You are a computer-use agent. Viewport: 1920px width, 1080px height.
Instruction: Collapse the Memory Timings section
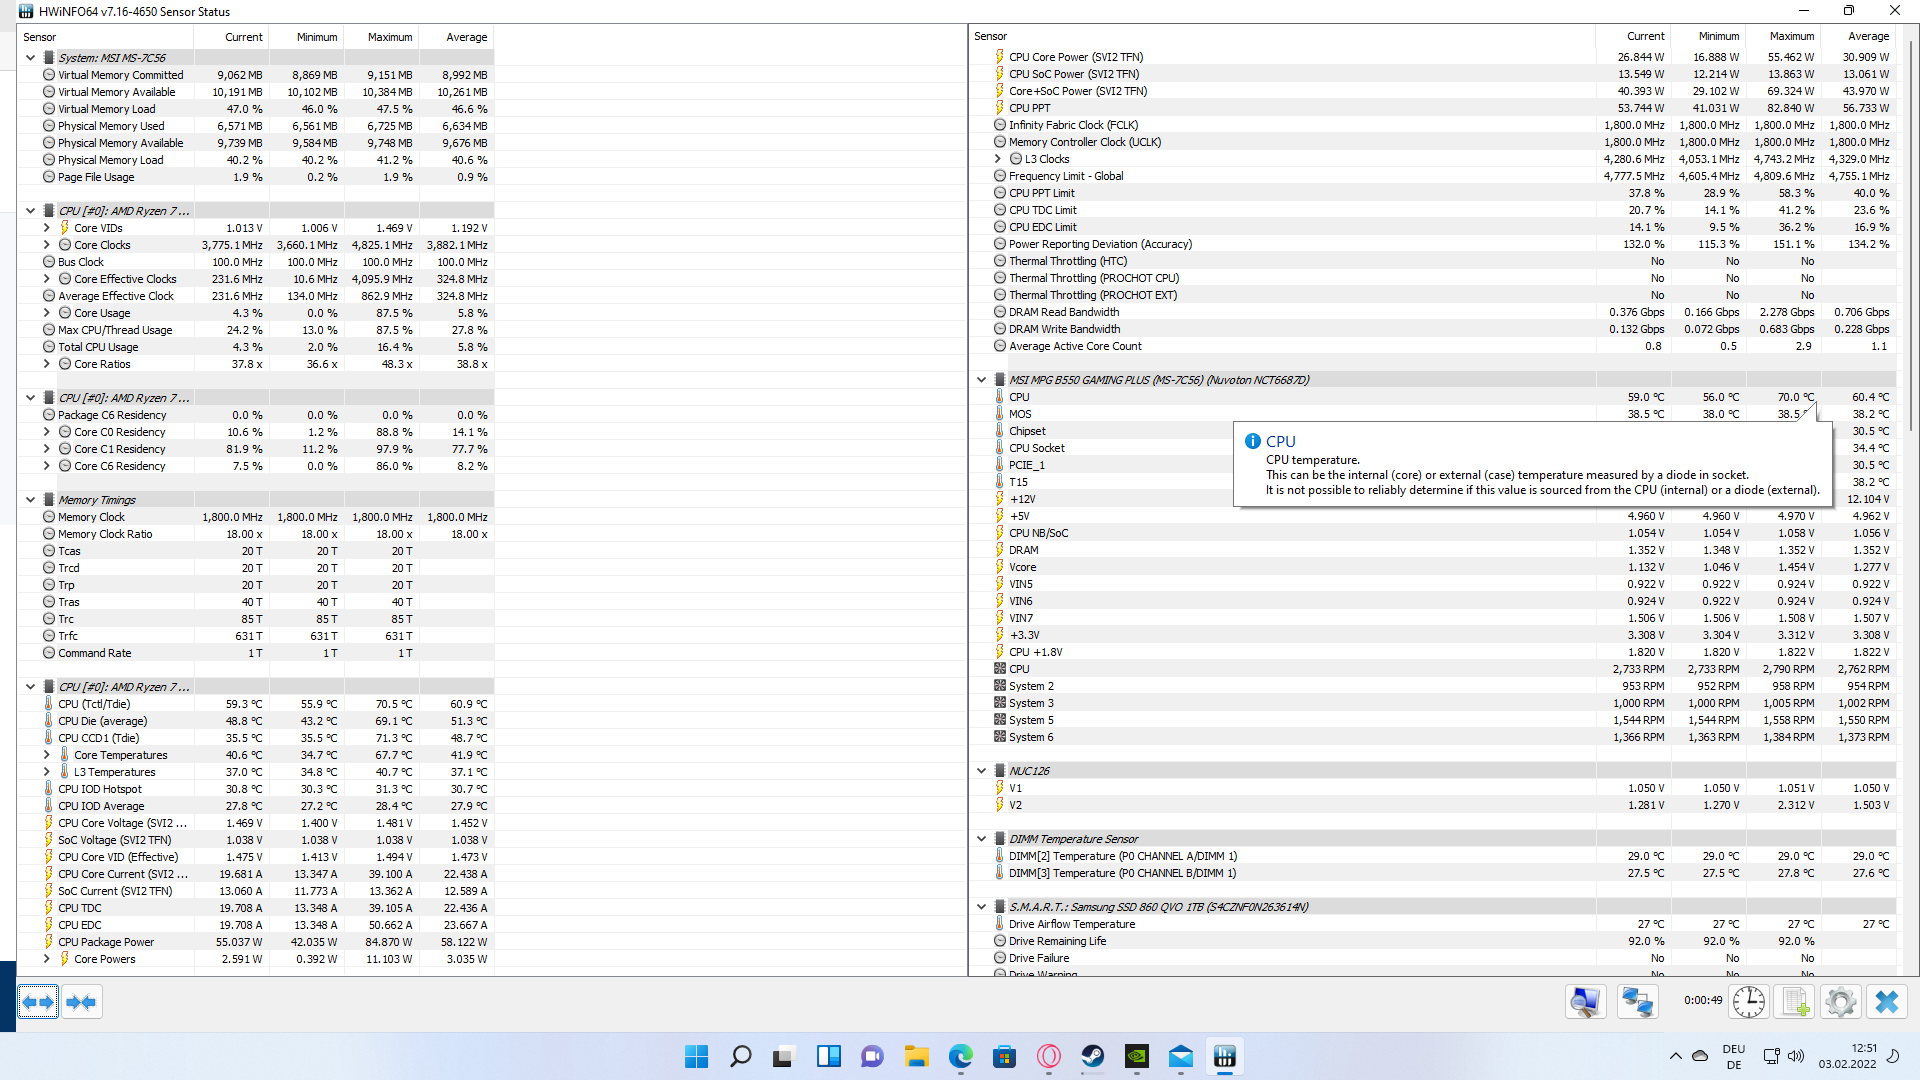click(x=29, y=500)
